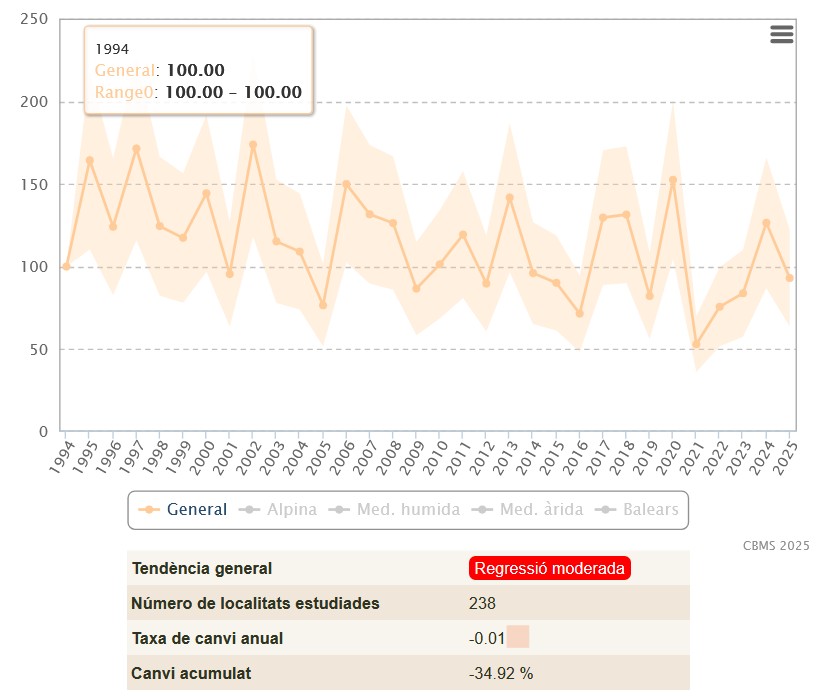This screenshot has height=696, width=821.
Task: Click the swatch beside -0.01 annual rate
Action: [518, 637]
